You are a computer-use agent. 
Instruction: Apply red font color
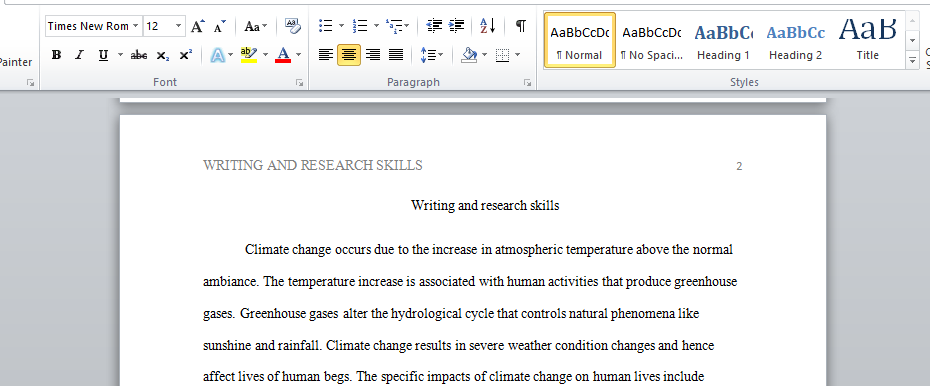click(x=284, y=55)
